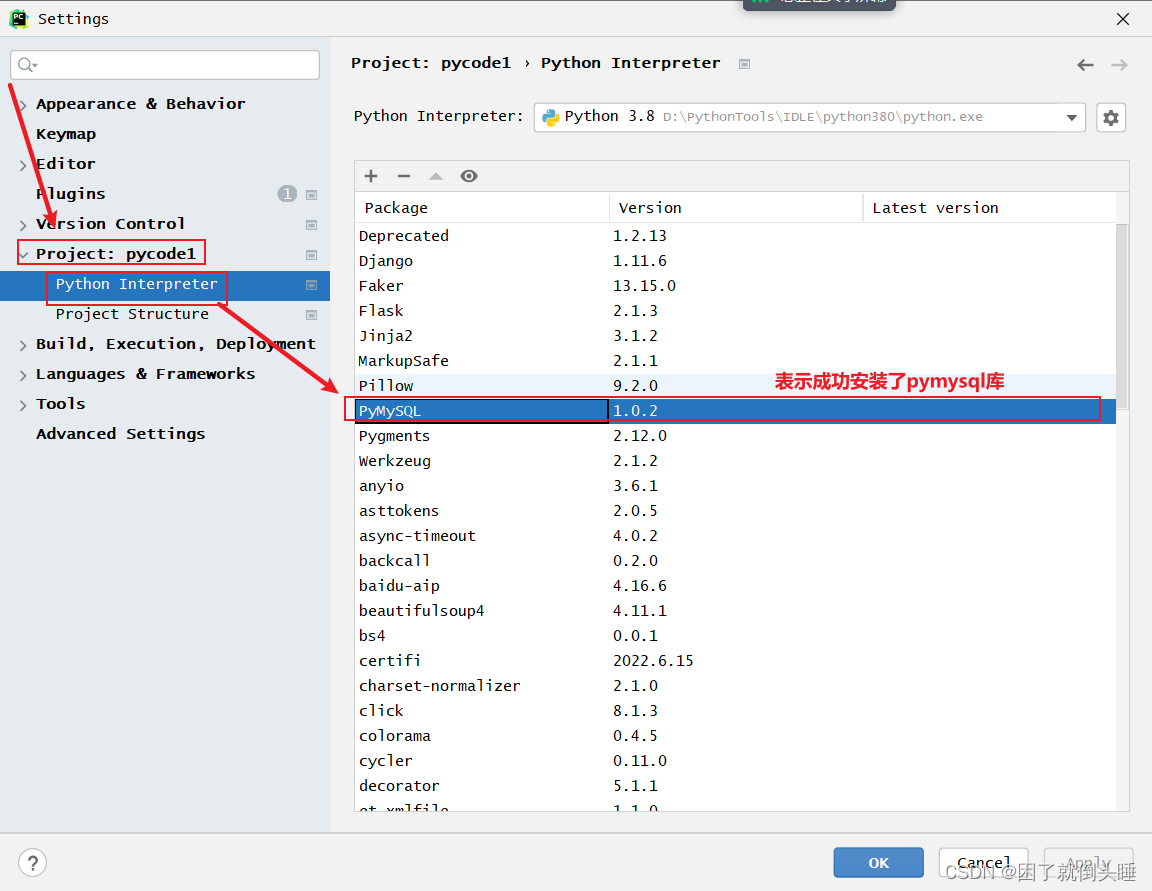Select the Flask package row
This screenshot has height=891, width=1152.
[x=735, y=311]
